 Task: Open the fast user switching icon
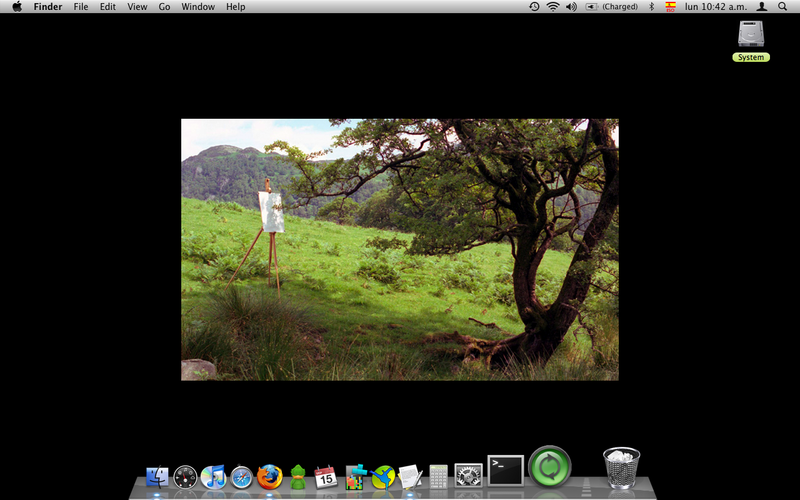pyautogui.click(x=762, y=7)
